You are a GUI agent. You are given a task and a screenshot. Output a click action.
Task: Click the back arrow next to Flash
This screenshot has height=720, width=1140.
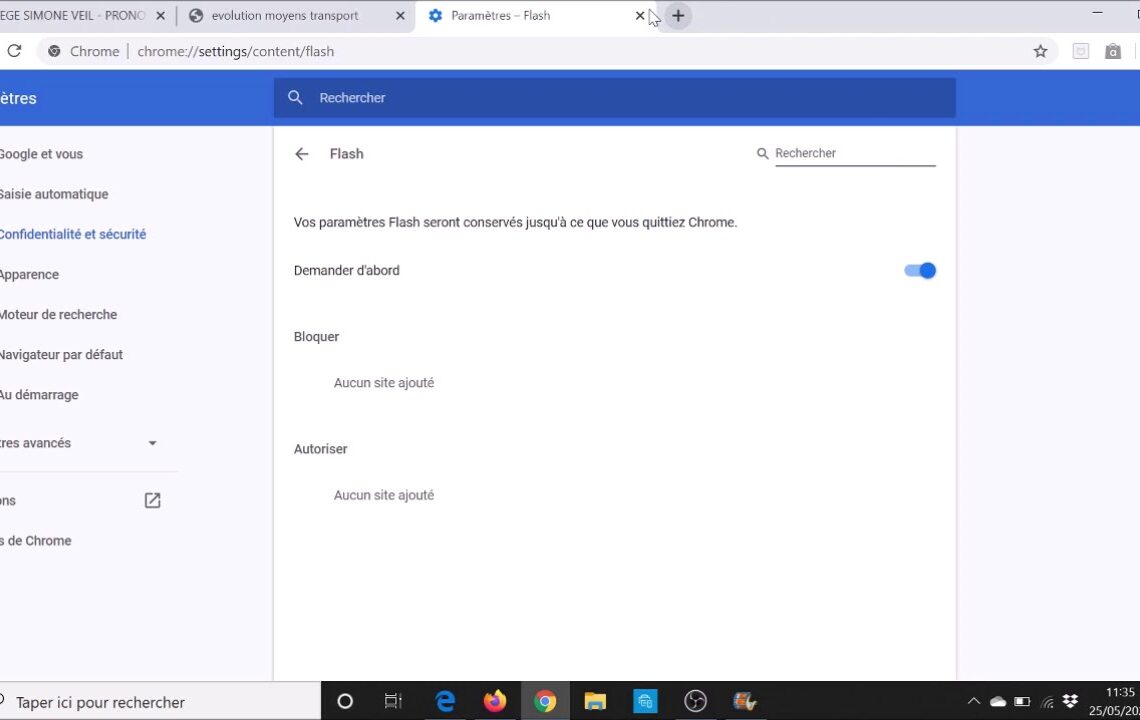[302, 153]
